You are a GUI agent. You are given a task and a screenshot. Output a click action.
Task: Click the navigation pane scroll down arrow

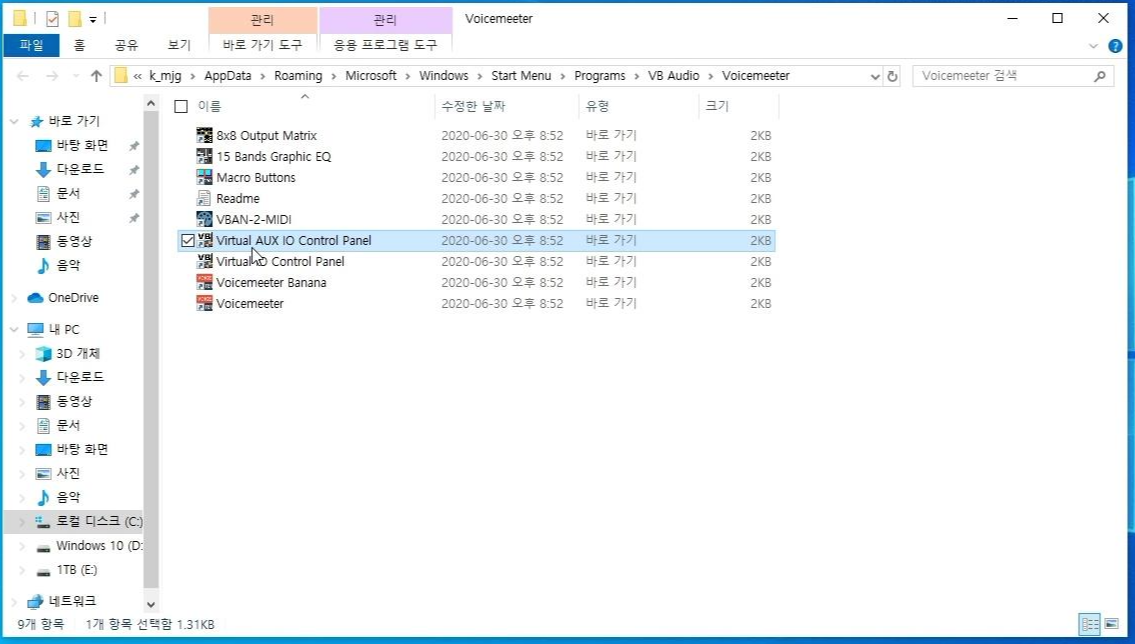(151, 604)
